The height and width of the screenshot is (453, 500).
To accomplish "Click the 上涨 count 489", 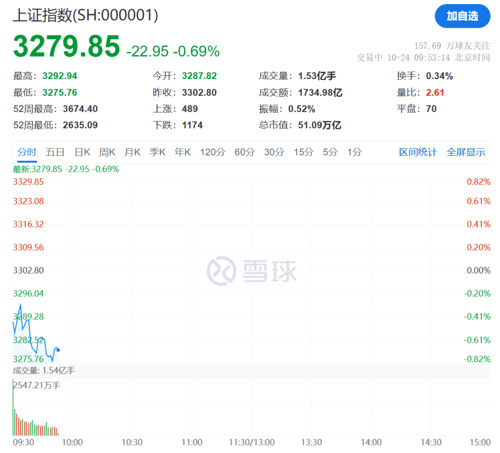I will click(x=190, y=109).
